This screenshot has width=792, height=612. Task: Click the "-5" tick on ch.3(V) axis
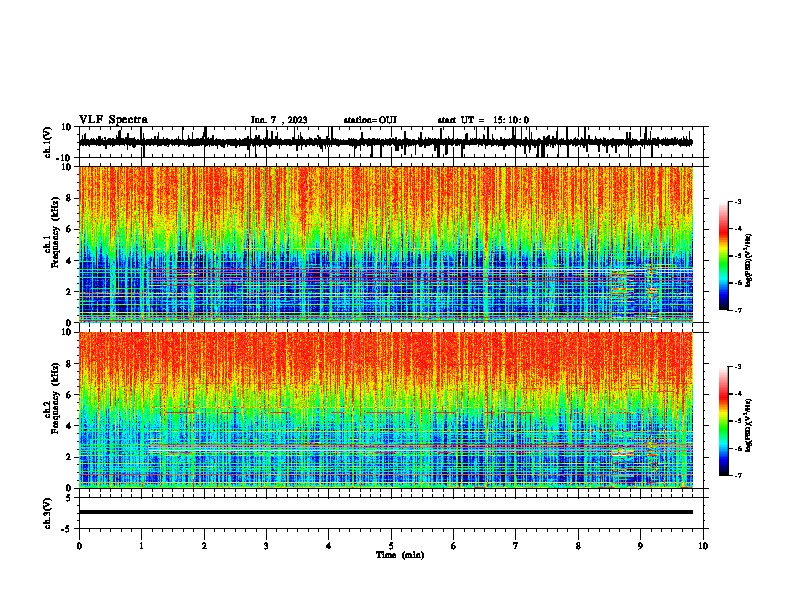[68, 529]
